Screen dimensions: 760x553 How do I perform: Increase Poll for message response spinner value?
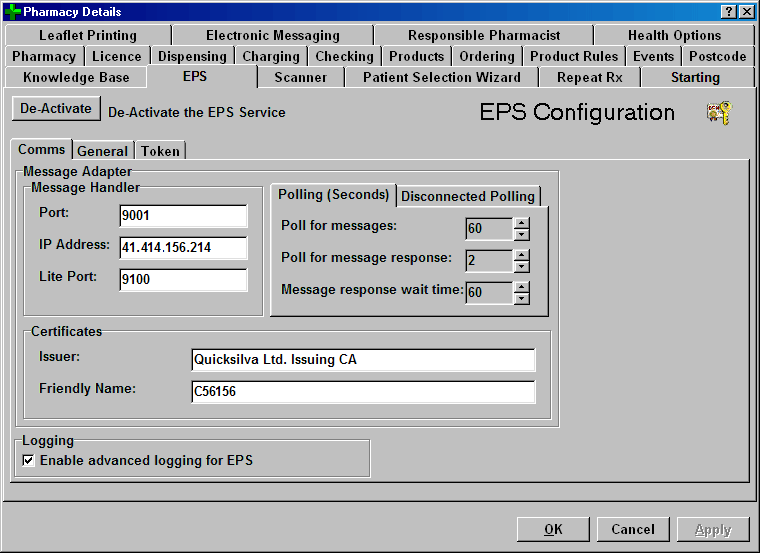tap(521, 254)
